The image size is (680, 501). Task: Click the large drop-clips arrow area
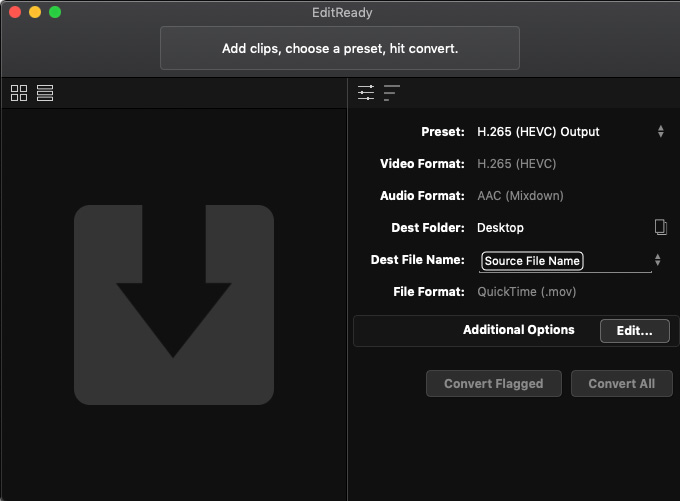[173, 305]
